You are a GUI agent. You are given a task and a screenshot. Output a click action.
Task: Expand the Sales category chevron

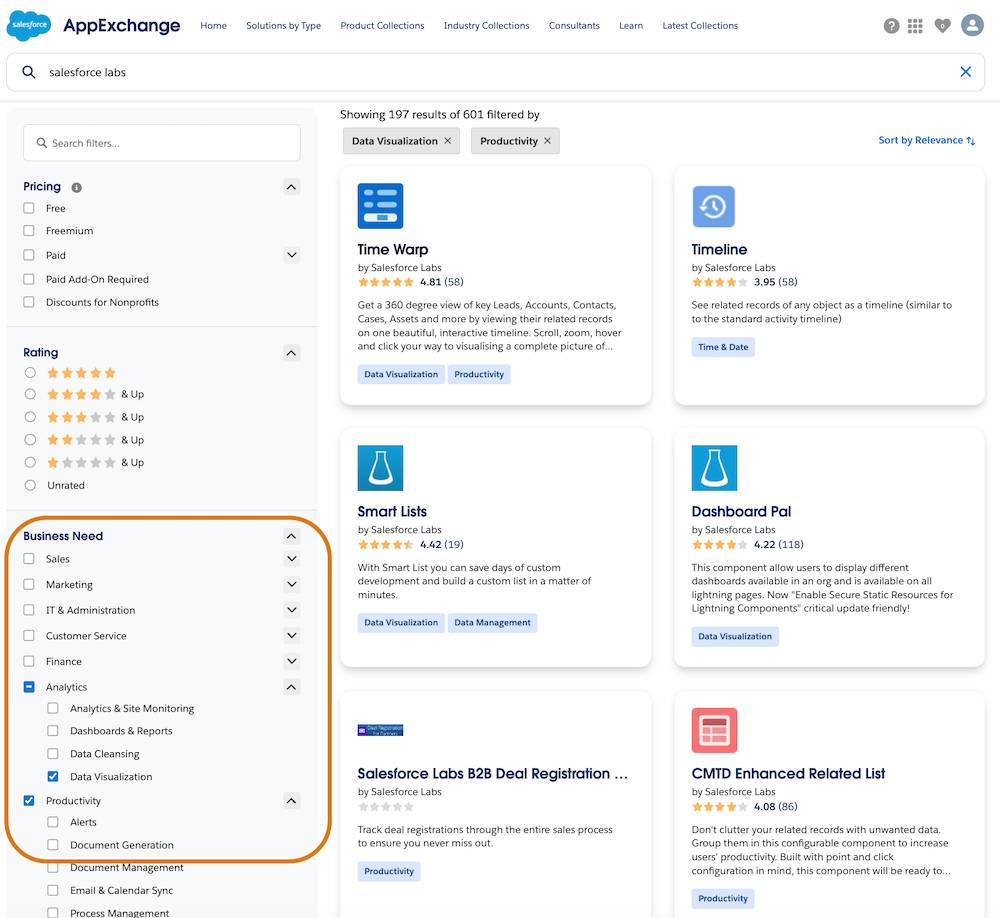coord(291,559)
